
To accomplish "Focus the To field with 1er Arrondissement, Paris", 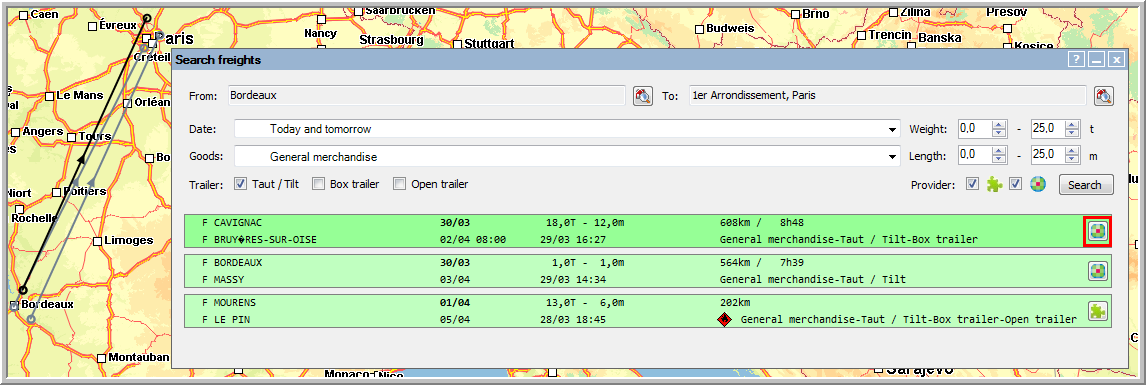I will click(887, 96).
